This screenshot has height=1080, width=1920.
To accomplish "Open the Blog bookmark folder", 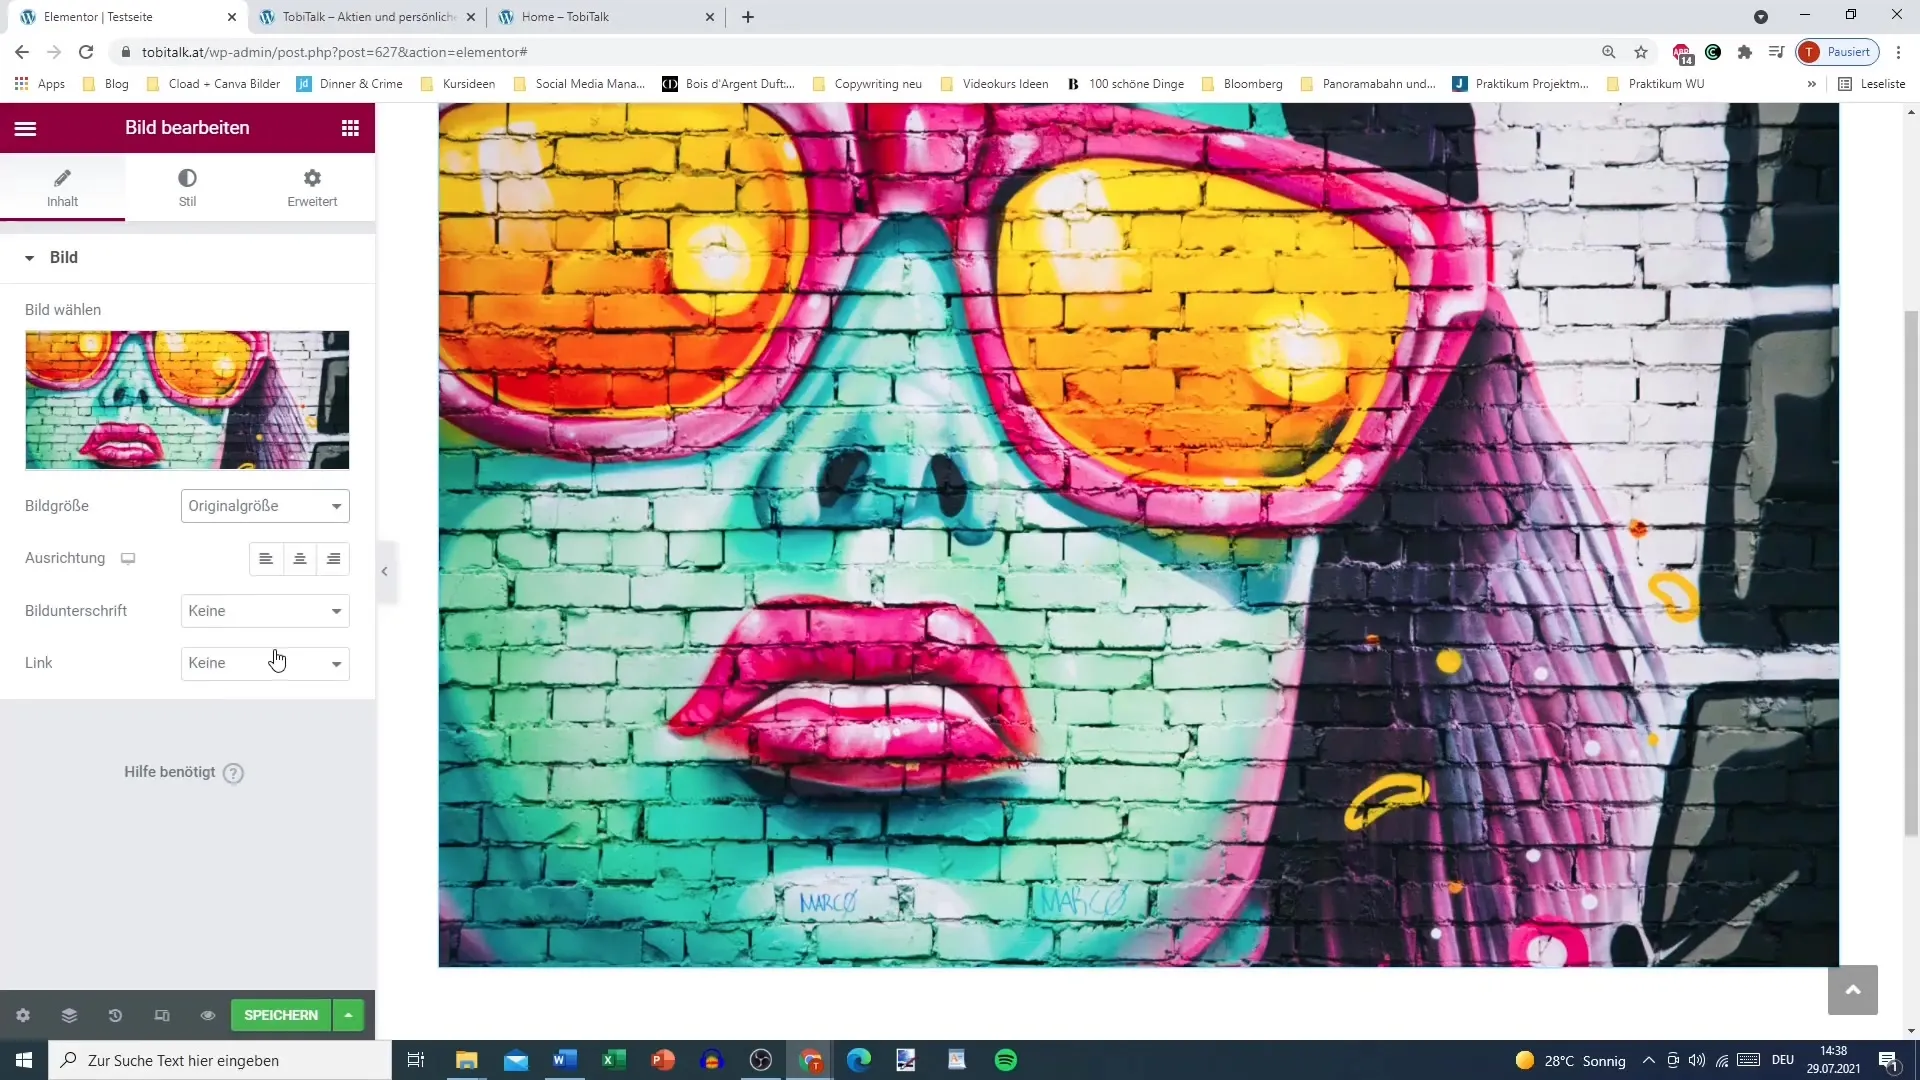I will click(106, 84).
